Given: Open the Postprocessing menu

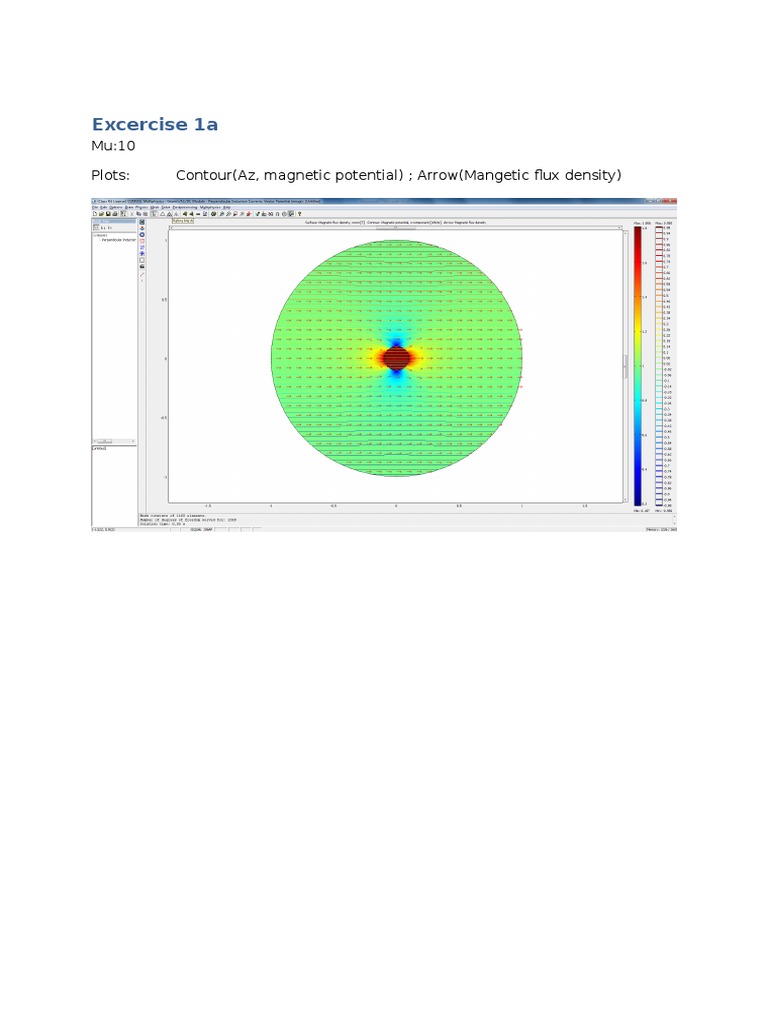Looking at the screenshot, I should pos(185,208).
